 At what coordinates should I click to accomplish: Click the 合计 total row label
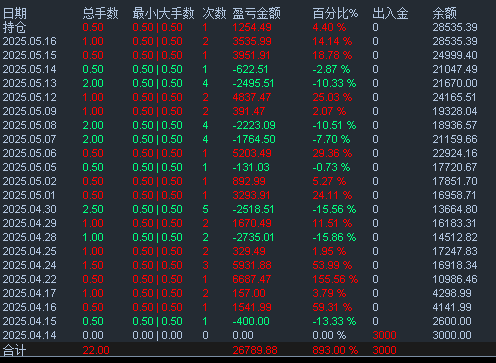pos(14,350)
